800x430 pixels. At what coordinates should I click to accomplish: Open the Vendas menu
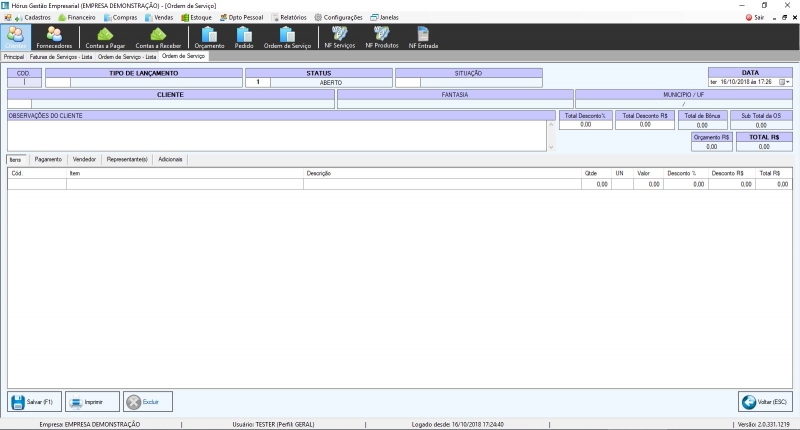point(159,17)
